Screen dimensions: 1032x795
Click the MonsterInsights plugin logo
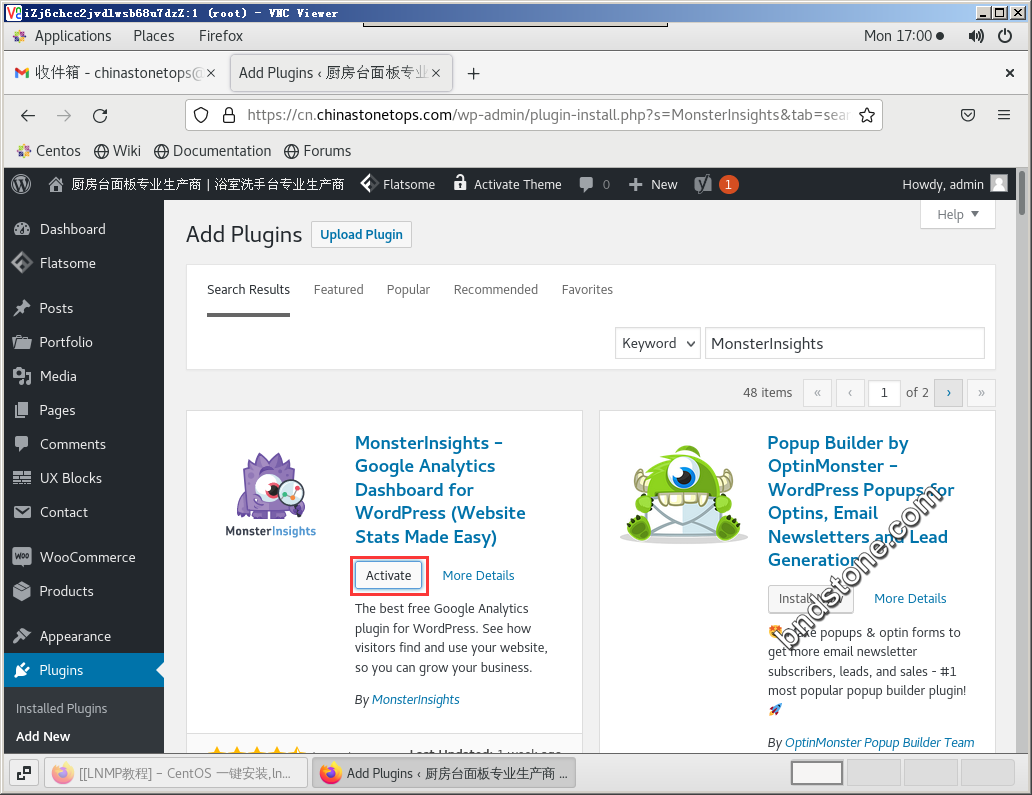(271, 495)
